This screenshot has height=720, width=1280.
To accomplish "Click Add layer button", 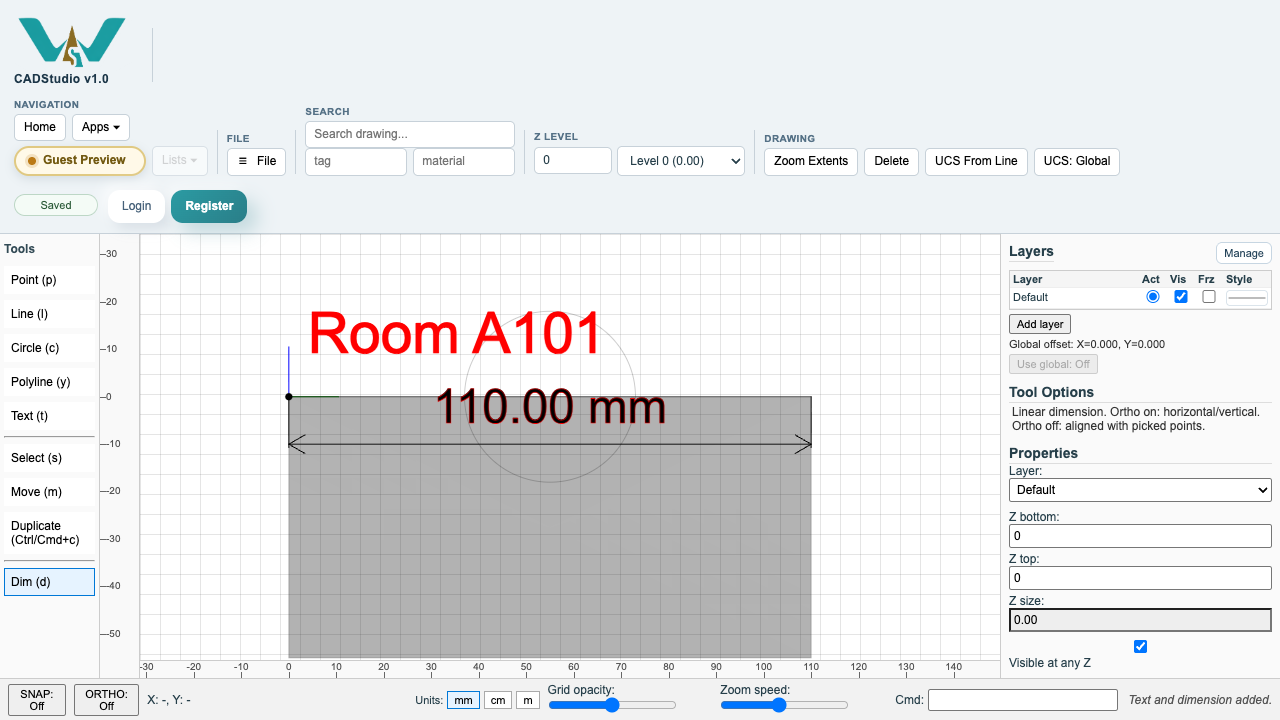I will (x=1040, y=324).
